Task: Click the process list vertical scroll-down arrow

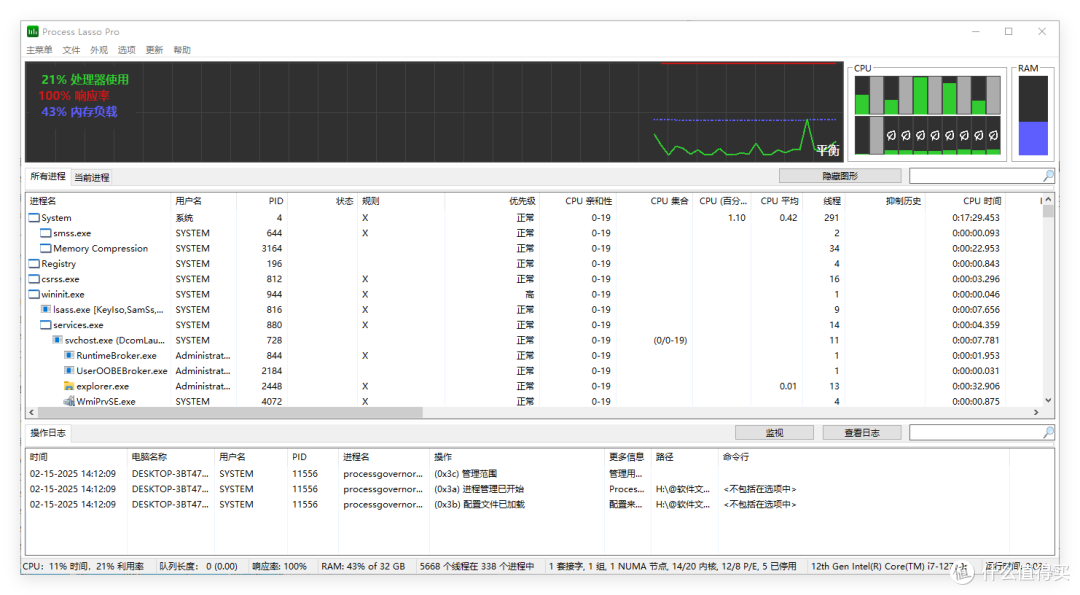Action: (x=1048, y=400)
